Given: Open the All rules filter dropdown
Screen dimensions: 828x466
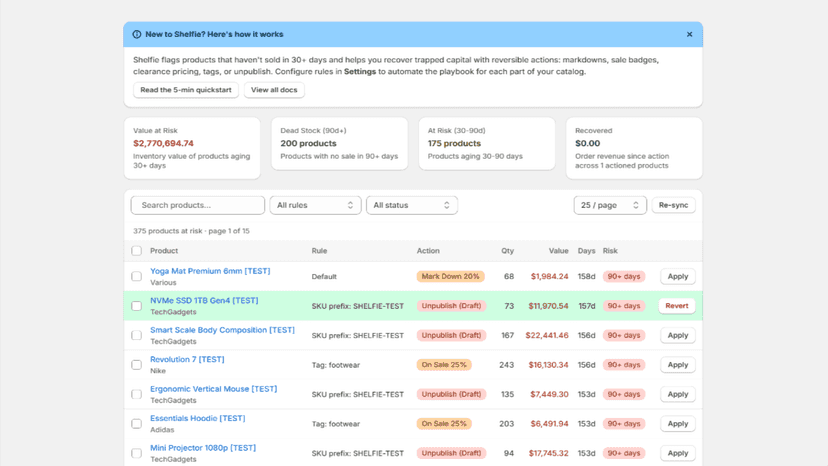Looking at the screenshot, I should pos(315,205).
